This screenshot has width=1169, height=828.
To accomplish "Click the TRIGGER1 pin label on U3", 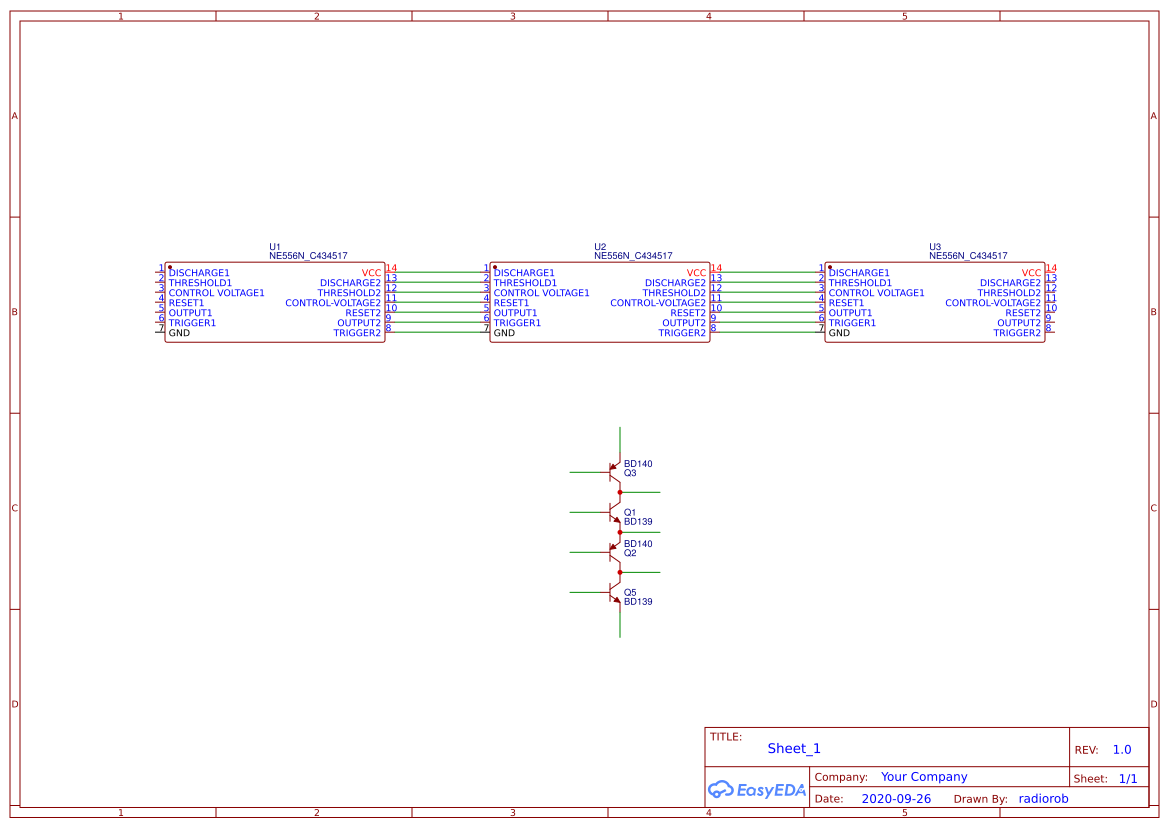I will (x=852, y=323).
